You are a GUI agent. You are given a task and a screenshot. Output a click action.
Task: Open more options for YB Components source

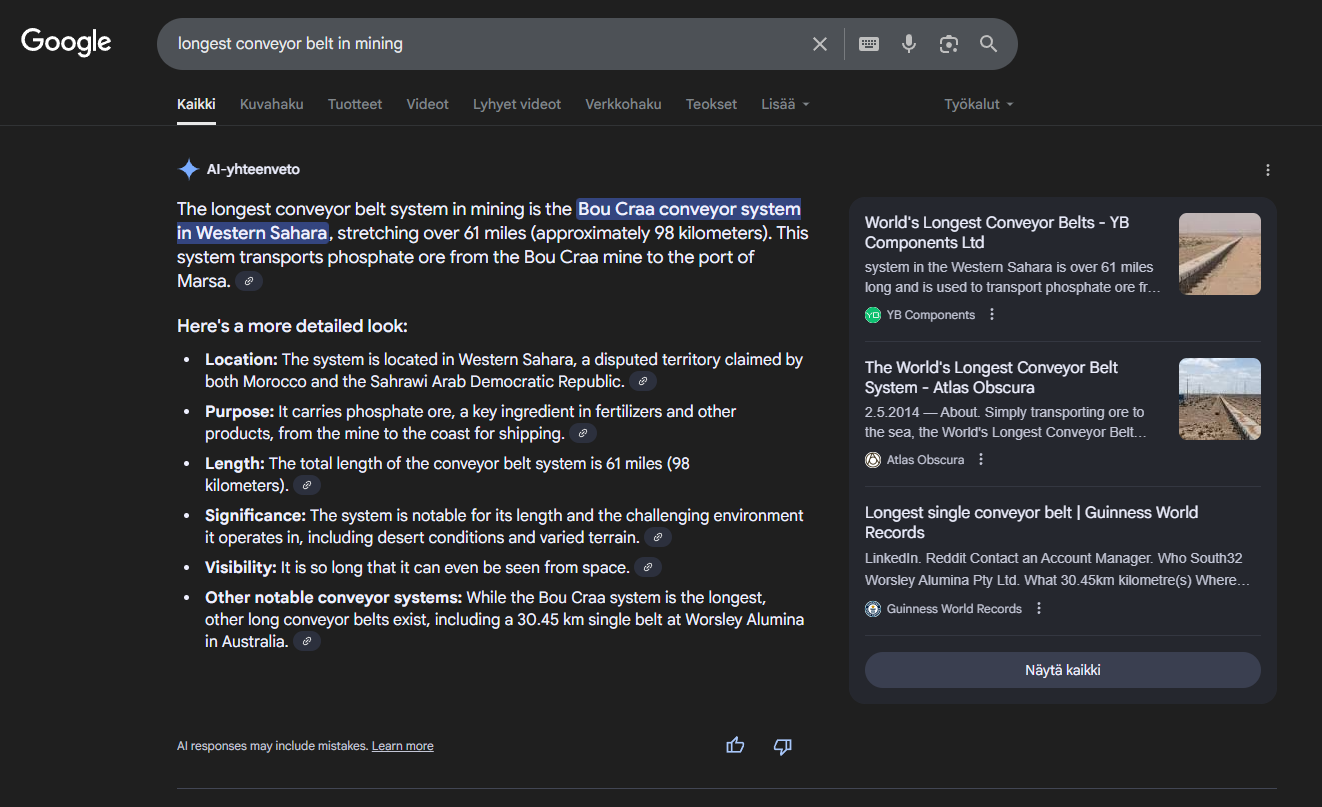992,315
